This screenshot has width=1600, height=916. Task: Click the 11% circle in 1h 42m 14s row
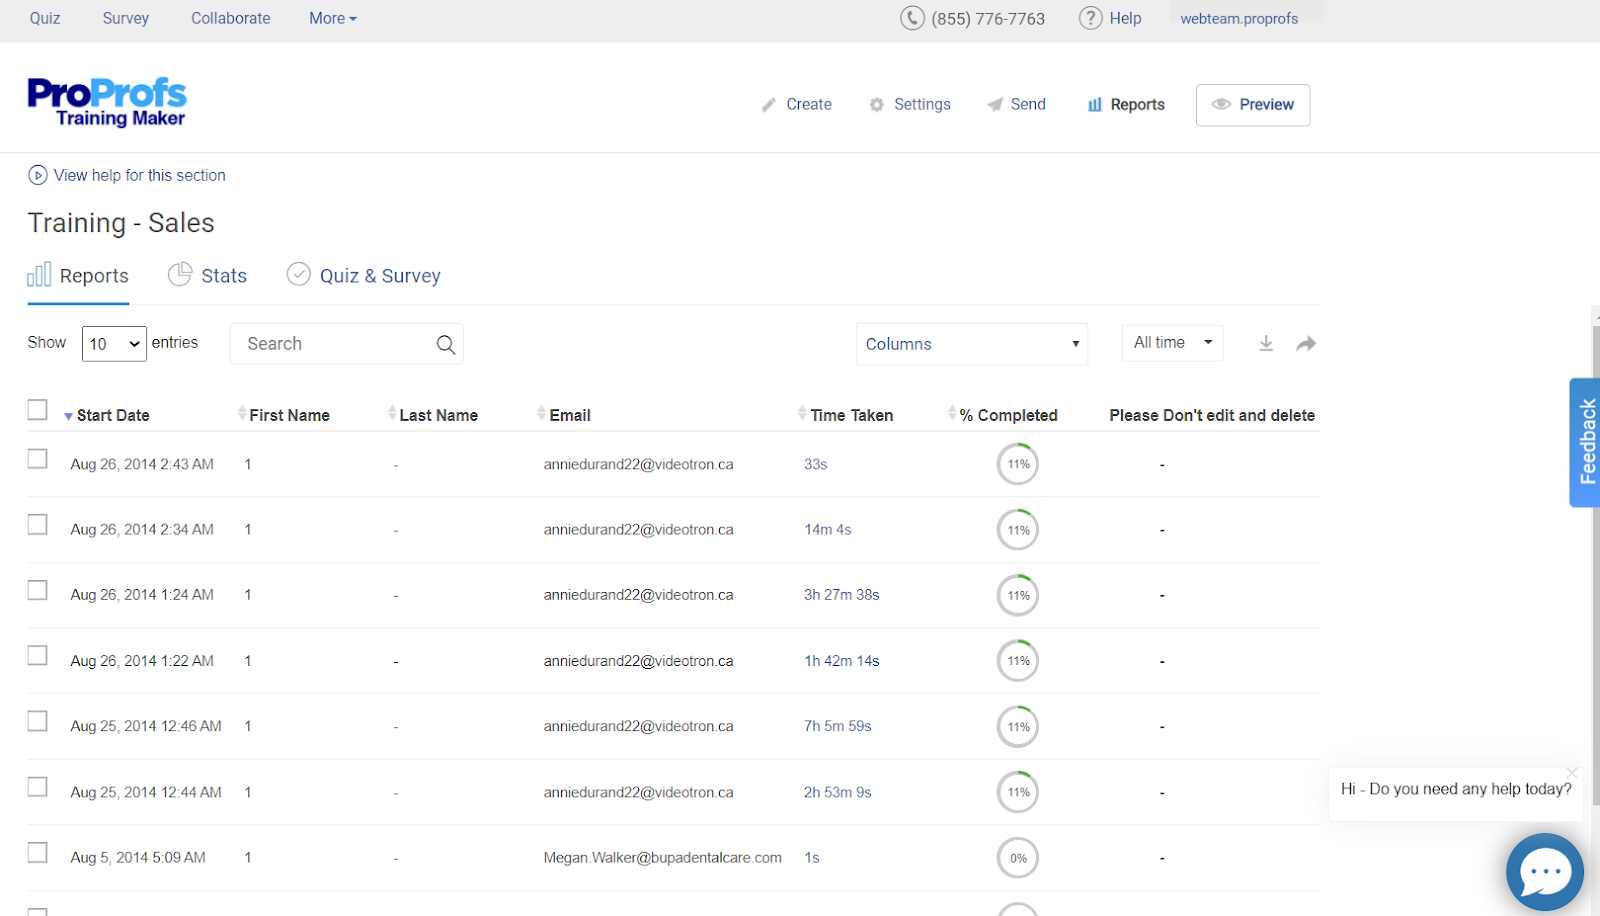1018,661
